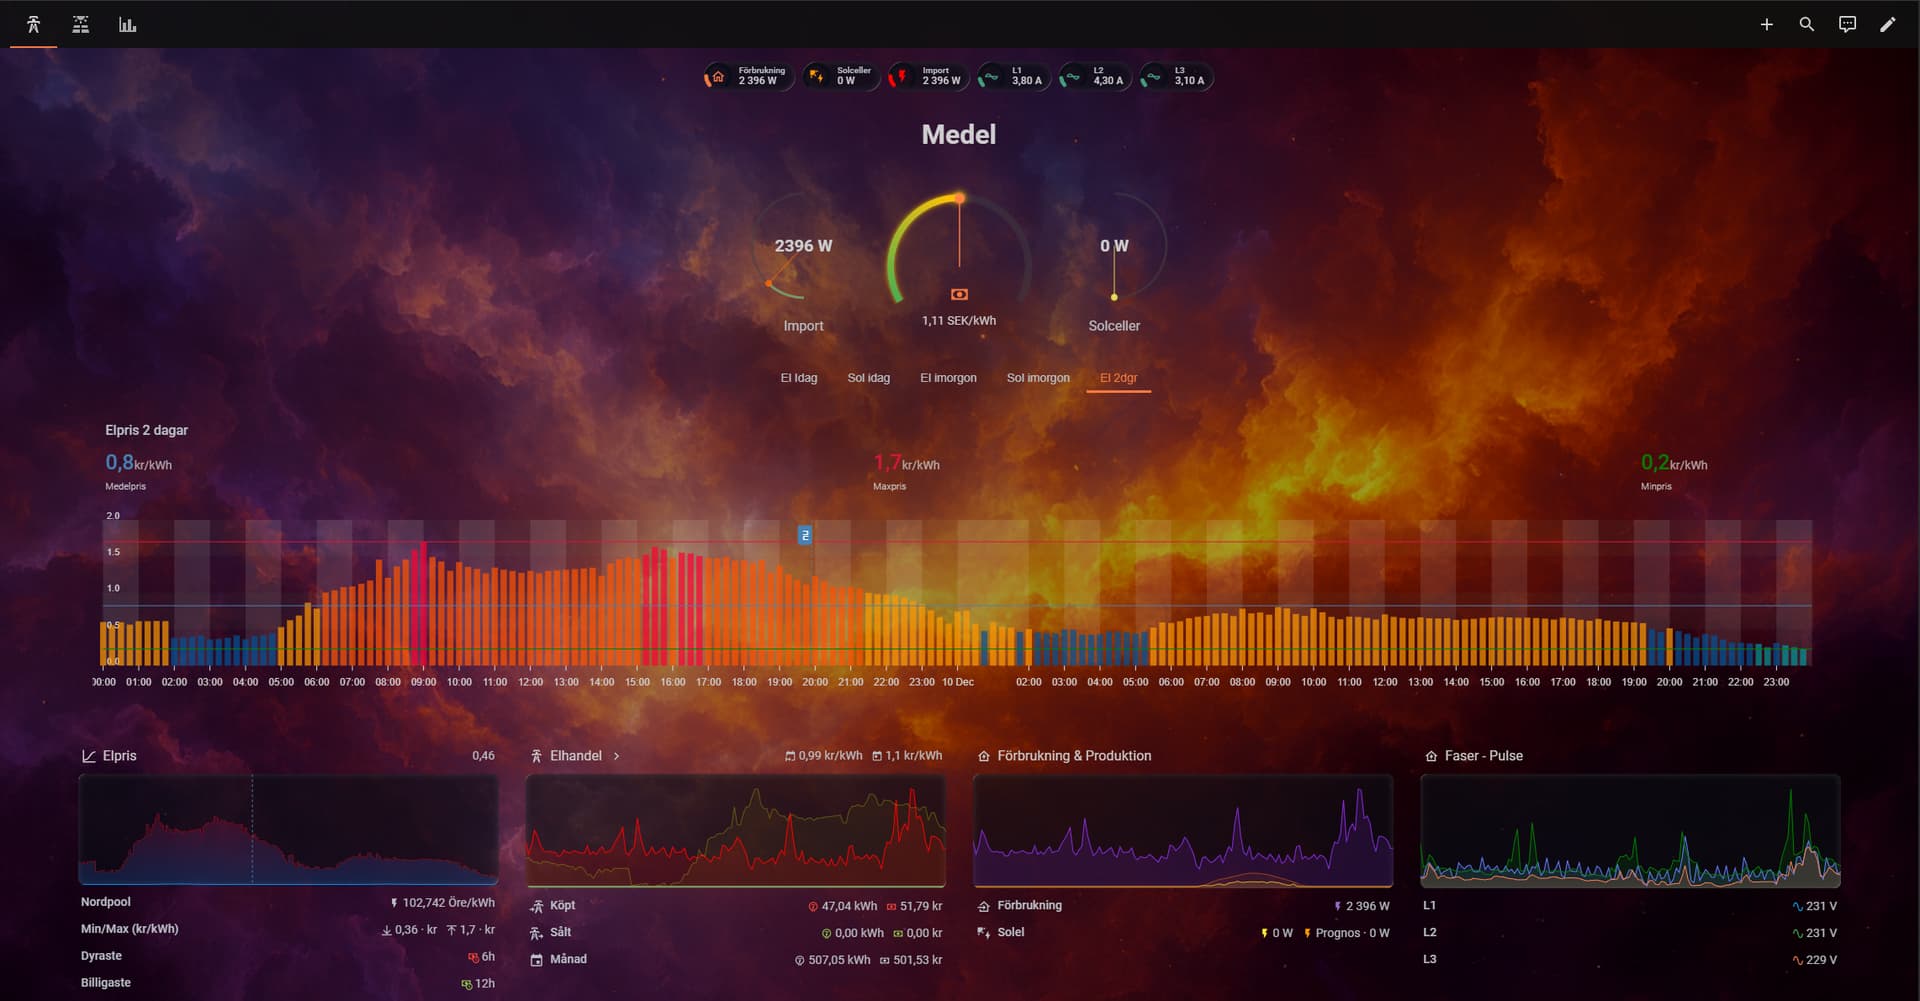Click the Import 2 396 W chip
1920x1001 pixels.
pos(928,76)
